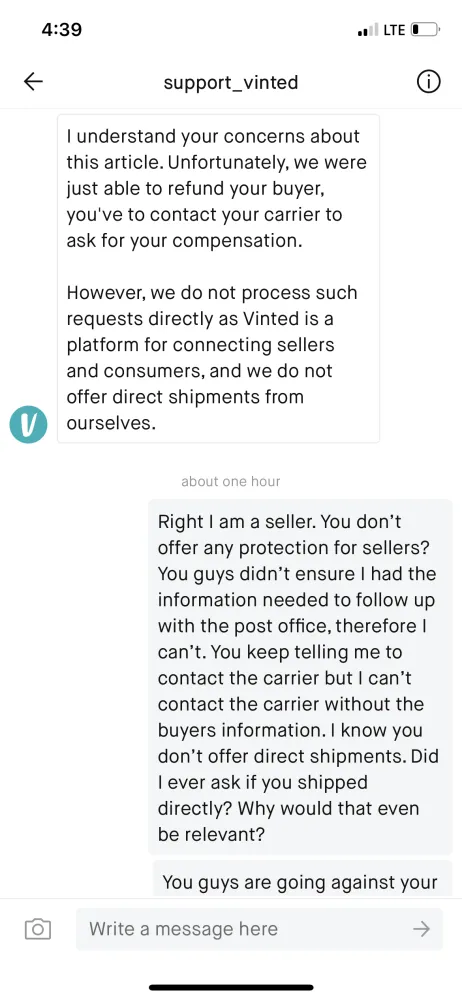The image size is (462, 1000).
Task: Open the camera to attach a photo
Action: click(38, 929)
